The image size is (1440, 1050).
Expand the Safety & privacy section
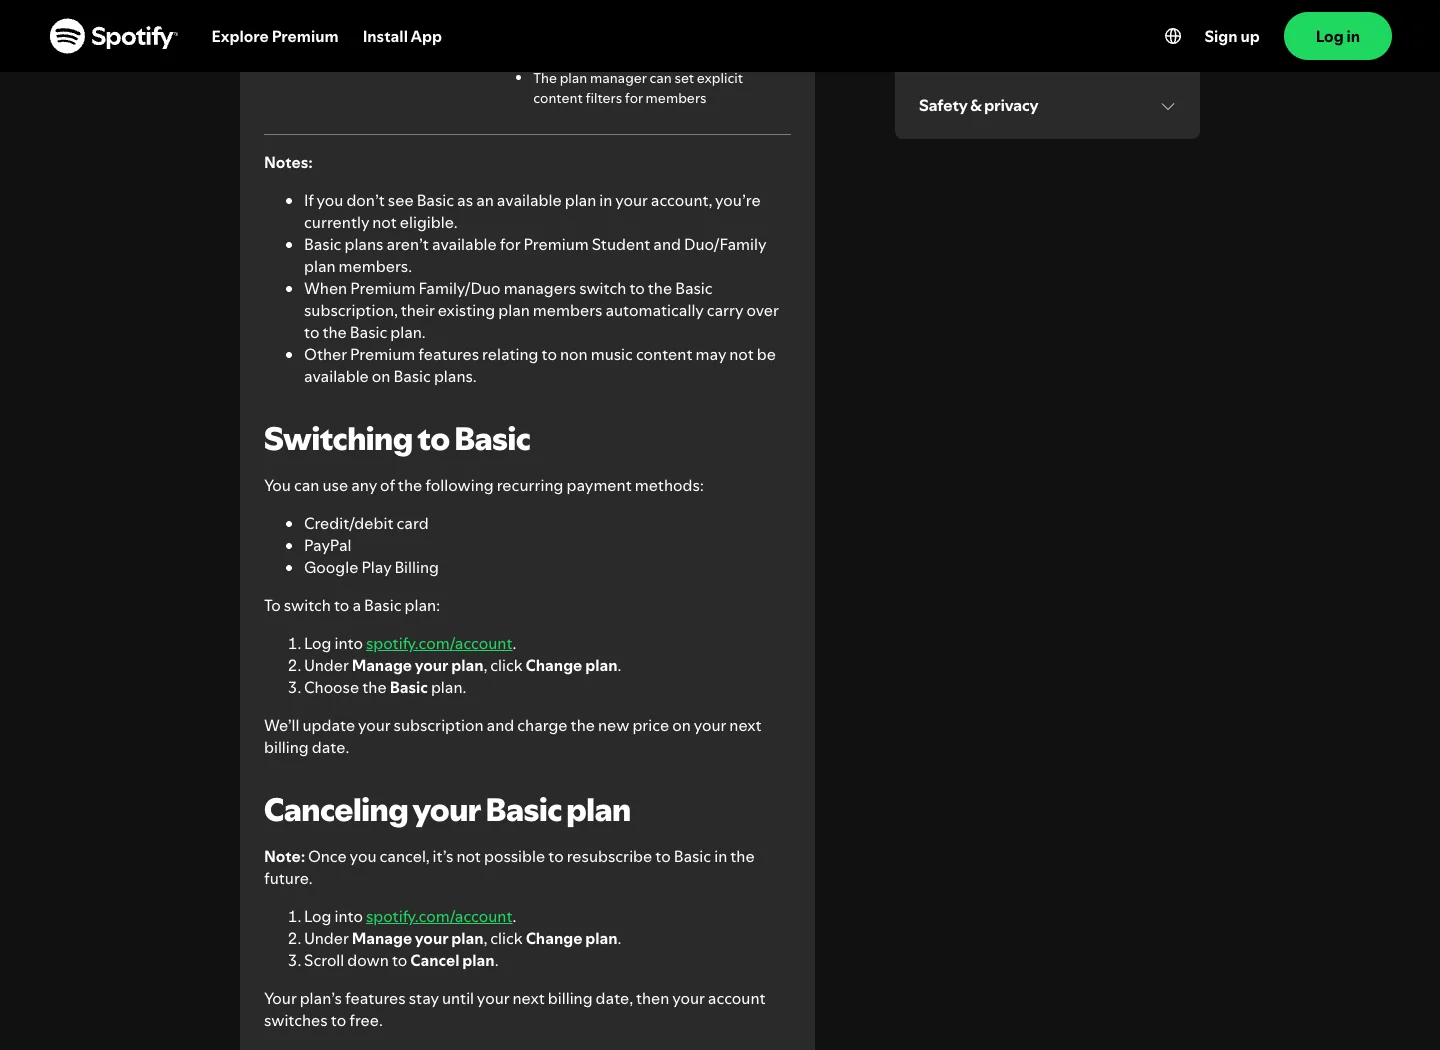tap(1047, 106)
